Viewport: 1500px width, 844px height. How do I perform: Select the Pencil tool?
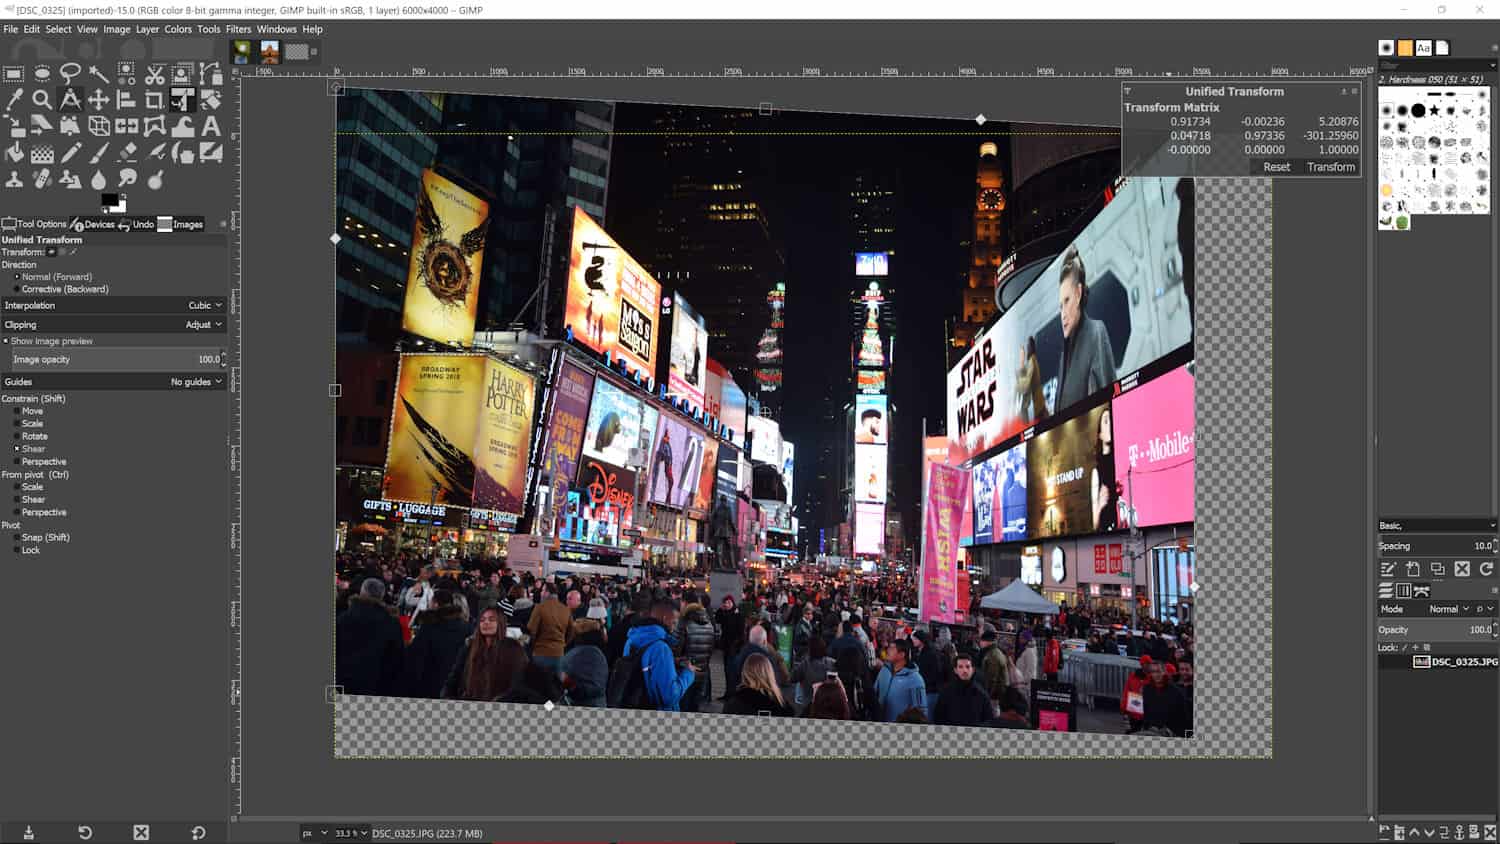(x=70, y=153)
